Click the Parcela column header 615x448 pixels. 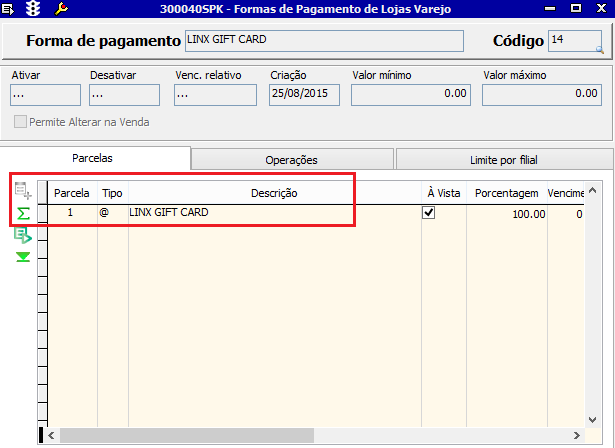click(72, 193)
